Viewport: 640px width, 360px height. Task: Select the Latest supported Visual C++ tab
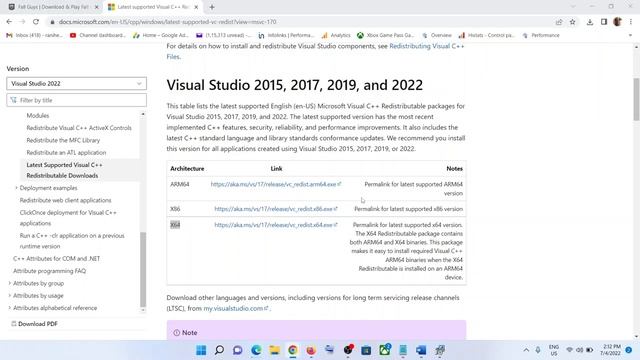tap(153, 7)
